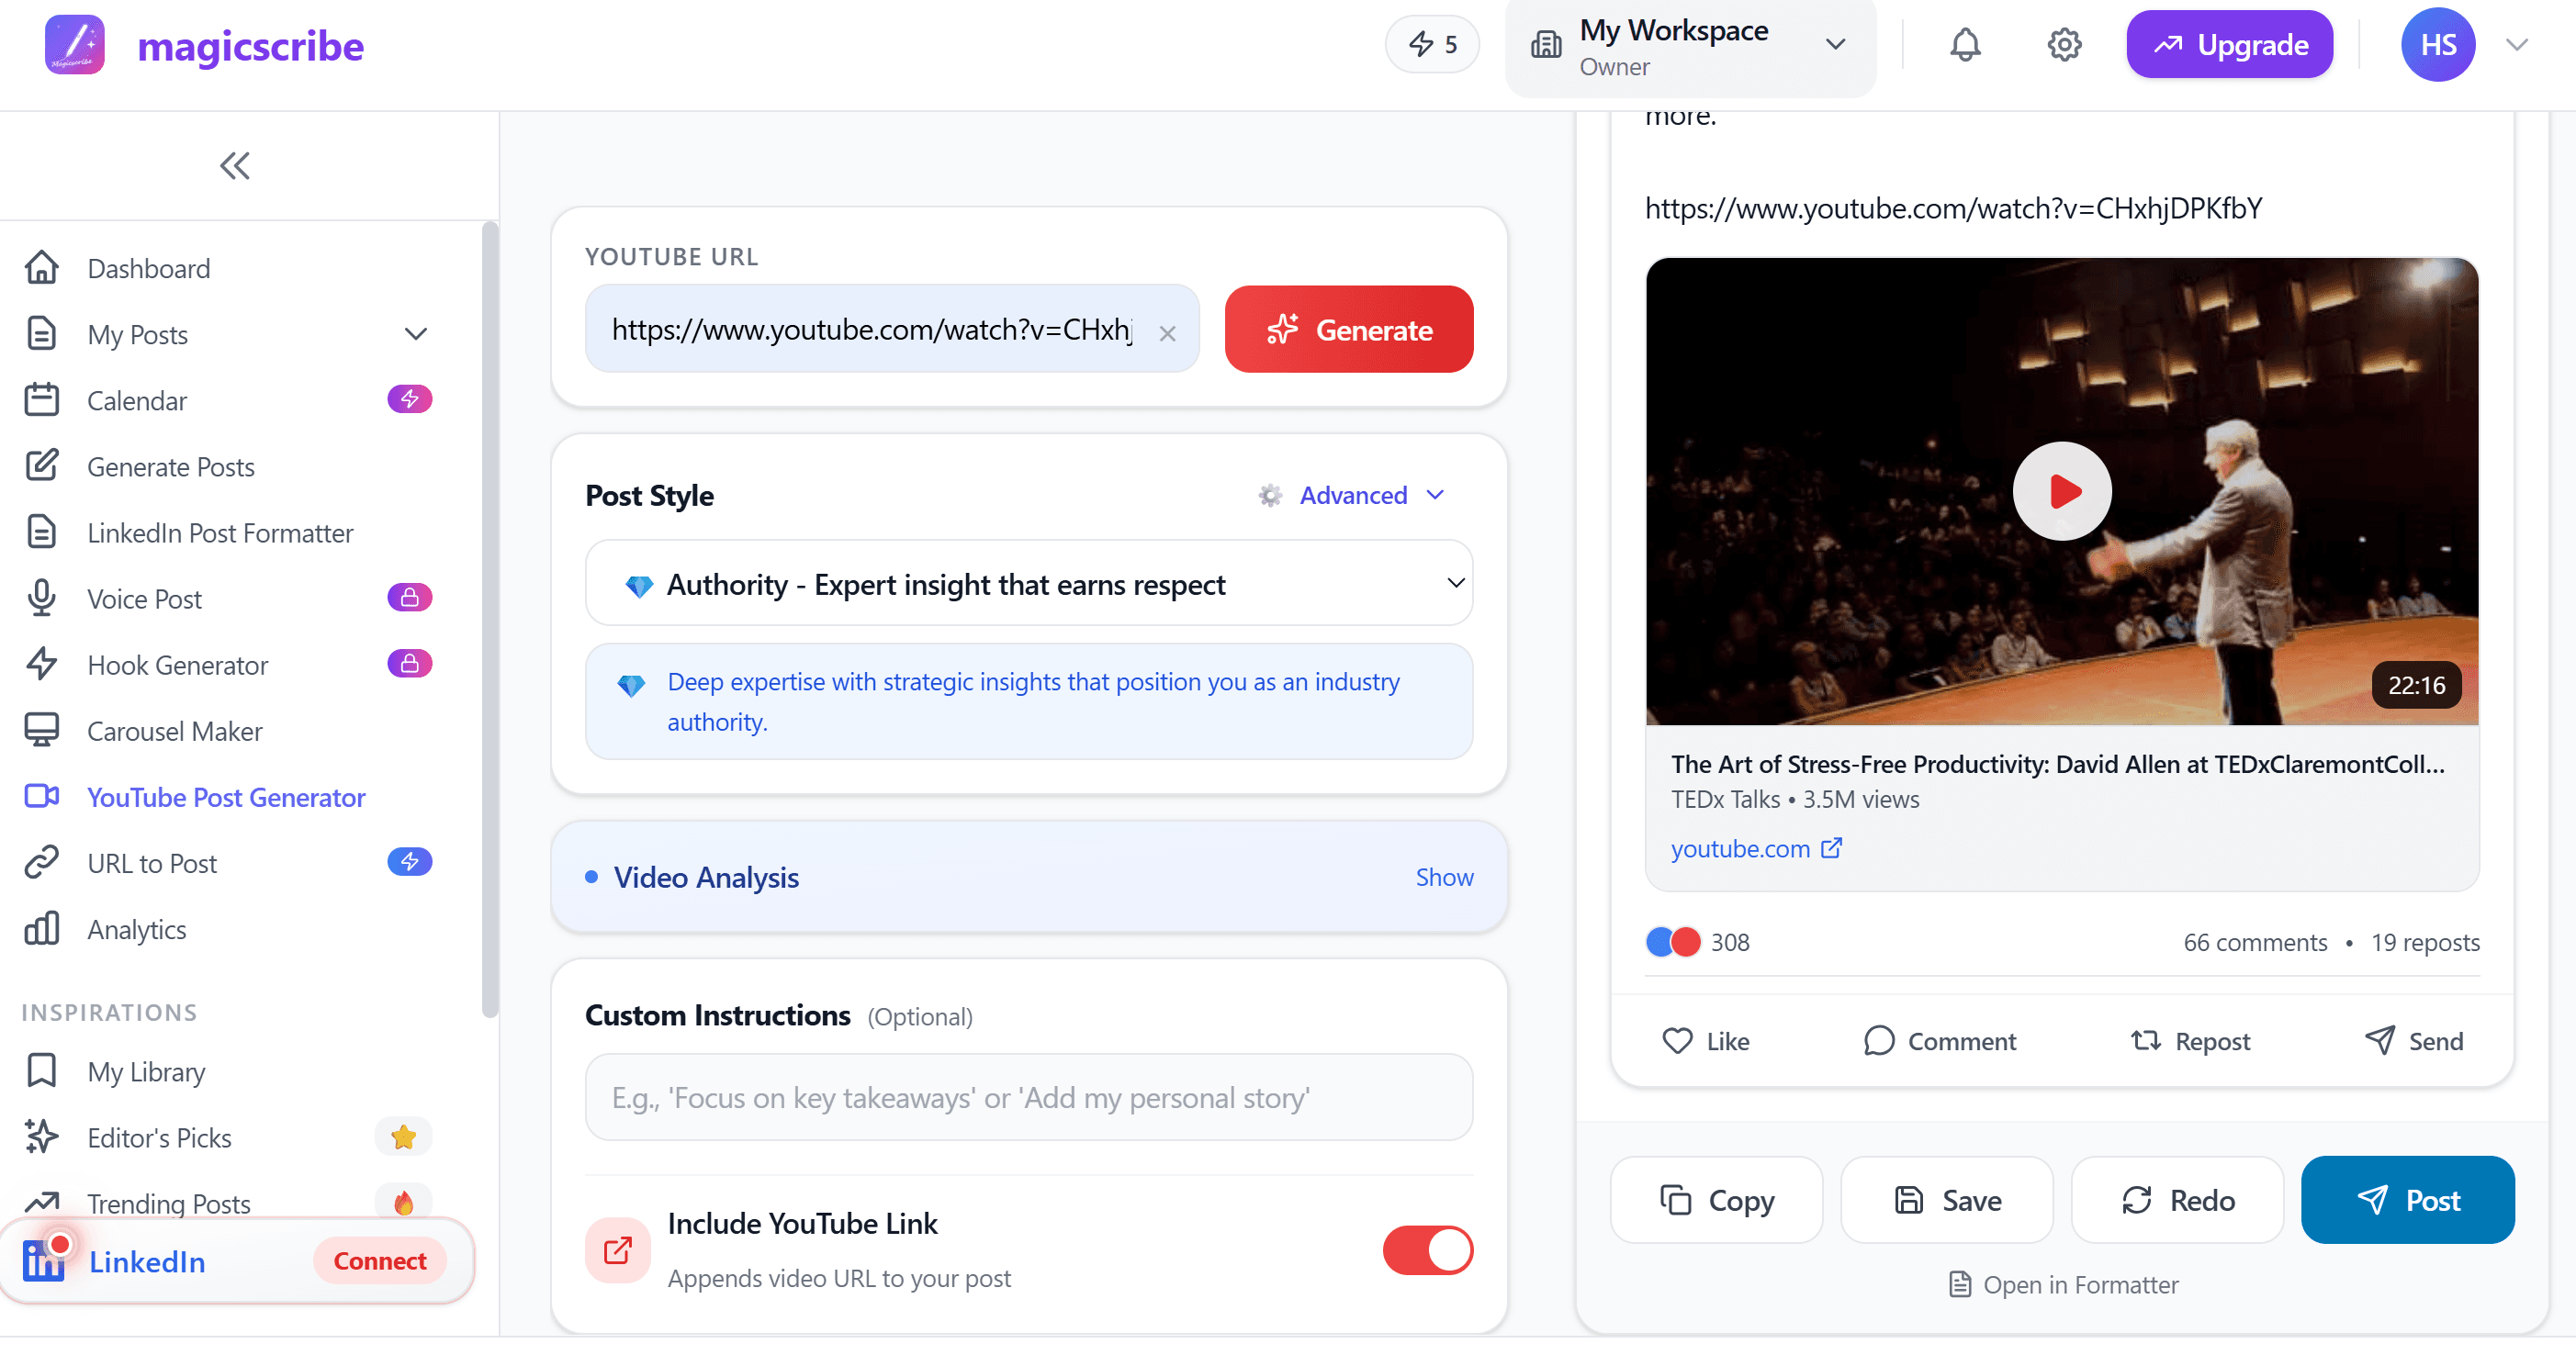Expand the My Posts section
The image size is (2576, 1355).
point(416,333)
